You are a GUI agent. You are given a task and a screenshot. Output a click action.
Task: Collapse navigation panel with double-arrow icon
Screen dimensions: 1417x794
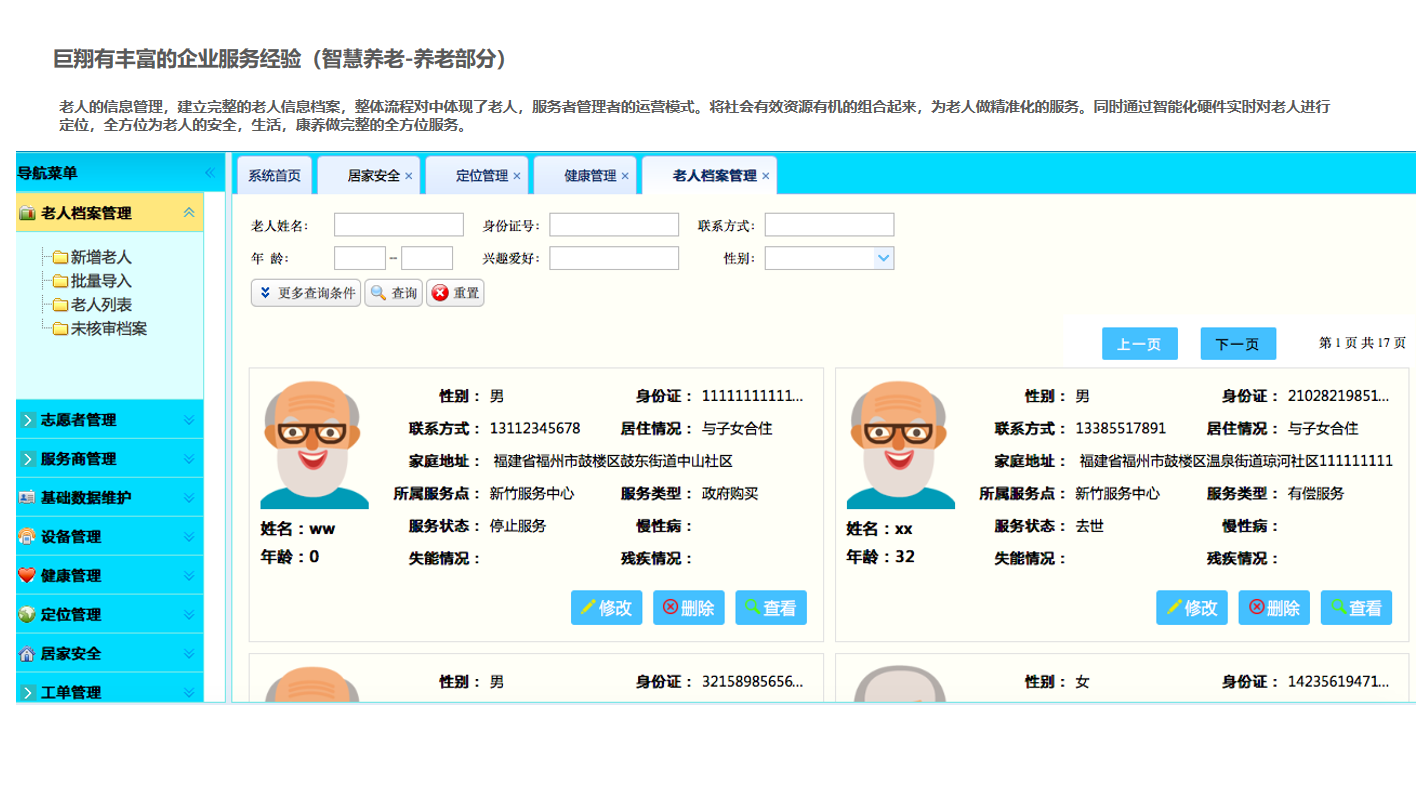point(210,173)
